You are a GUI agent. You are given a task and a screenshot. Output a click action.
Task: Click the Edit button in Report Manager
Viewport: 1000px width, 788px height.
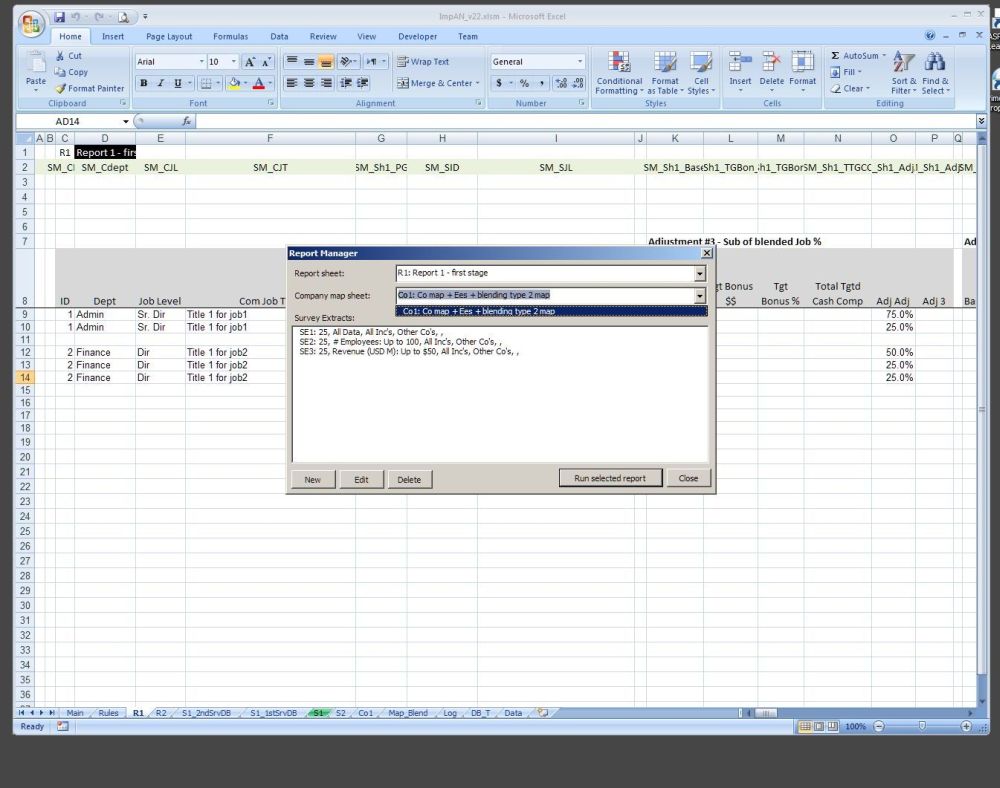click(x=361, y=479)
